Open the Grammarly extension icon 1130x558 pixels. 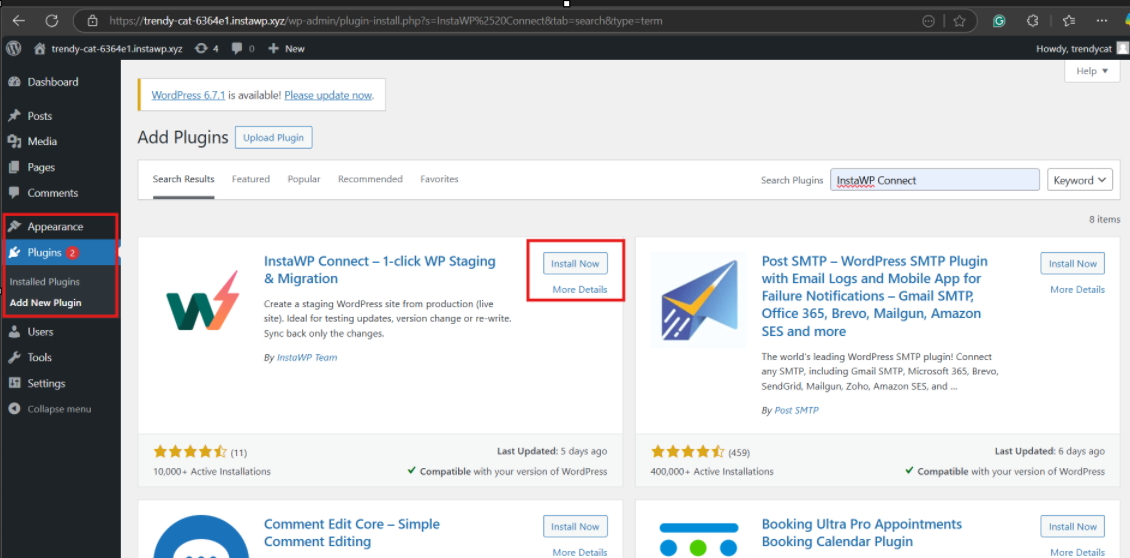(999, 21)
